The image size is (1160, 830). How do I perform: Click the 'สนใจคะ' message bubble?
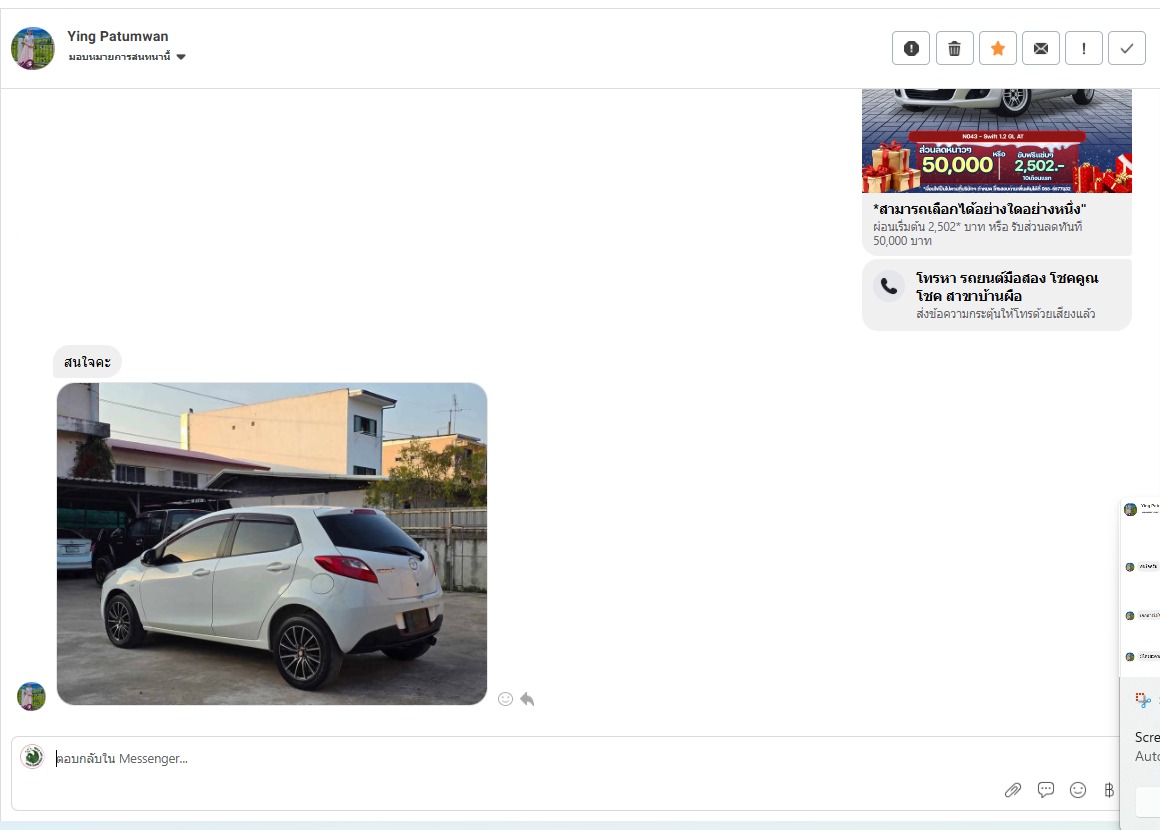(87, 362)
